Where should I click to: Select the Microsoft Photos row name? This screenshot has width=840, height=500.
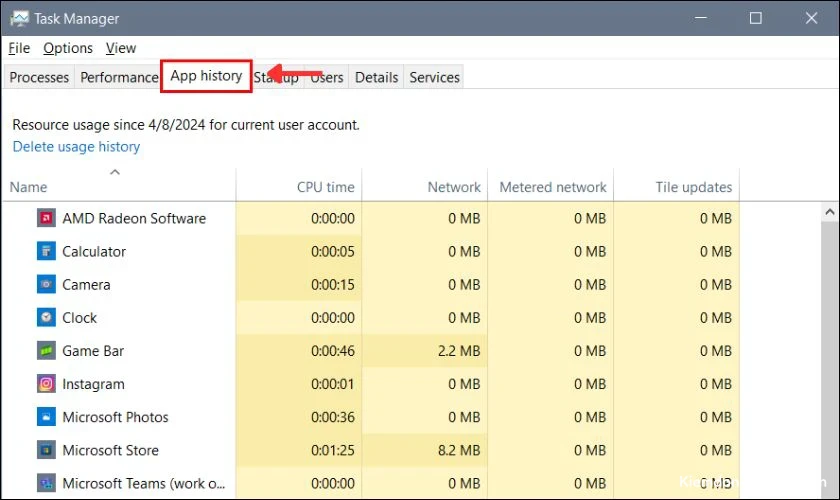click(115, 417)
